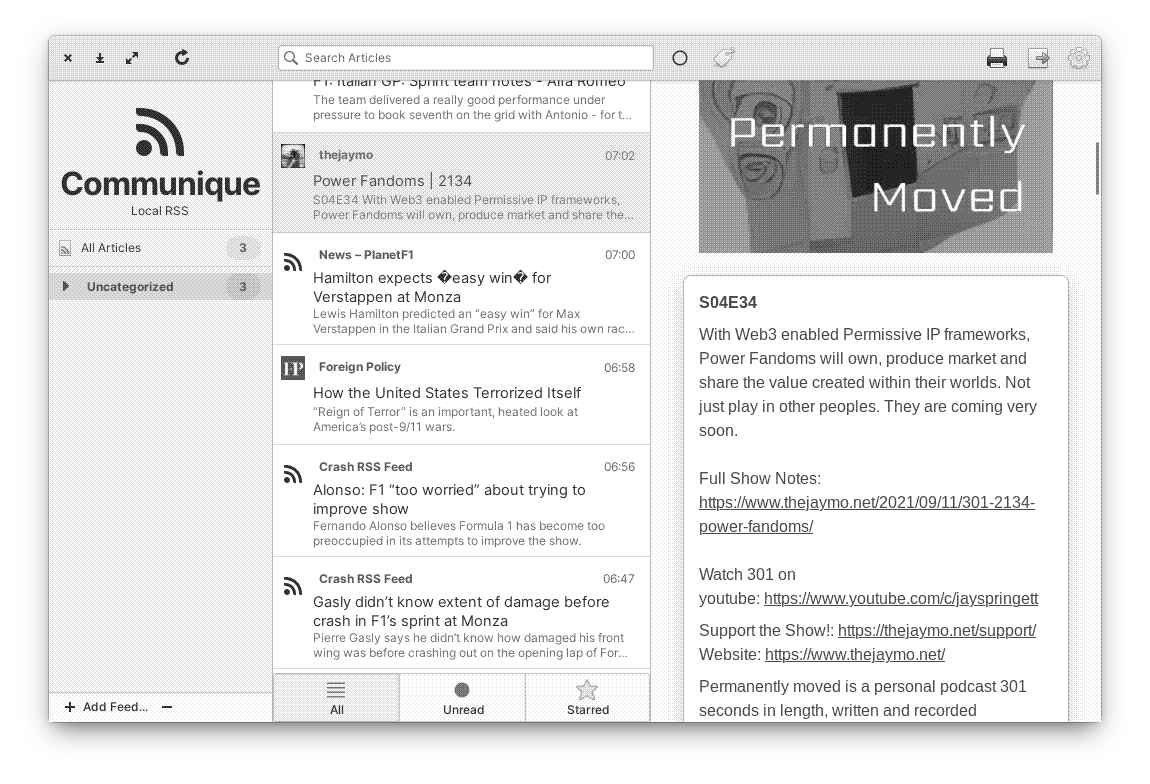Switch to the Unread tab
The height and width of the screenshot is (784, 1150).
click(463, 697)
